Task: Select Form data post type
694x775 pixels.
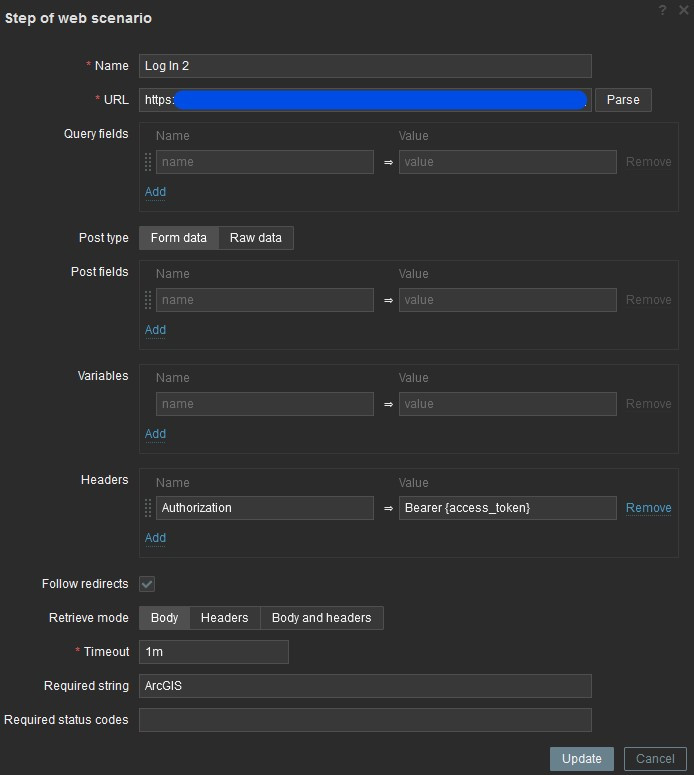Action: point(179,238)
